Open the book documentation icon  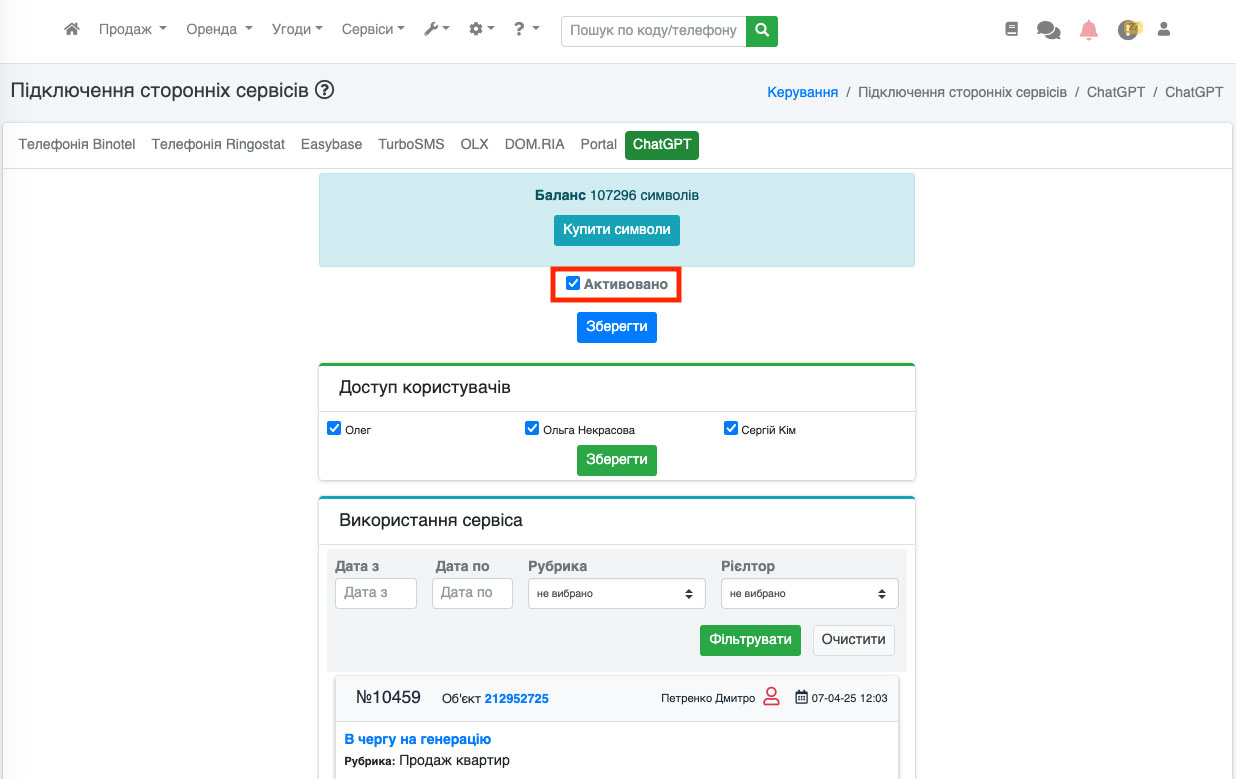tap(1011, 30)
